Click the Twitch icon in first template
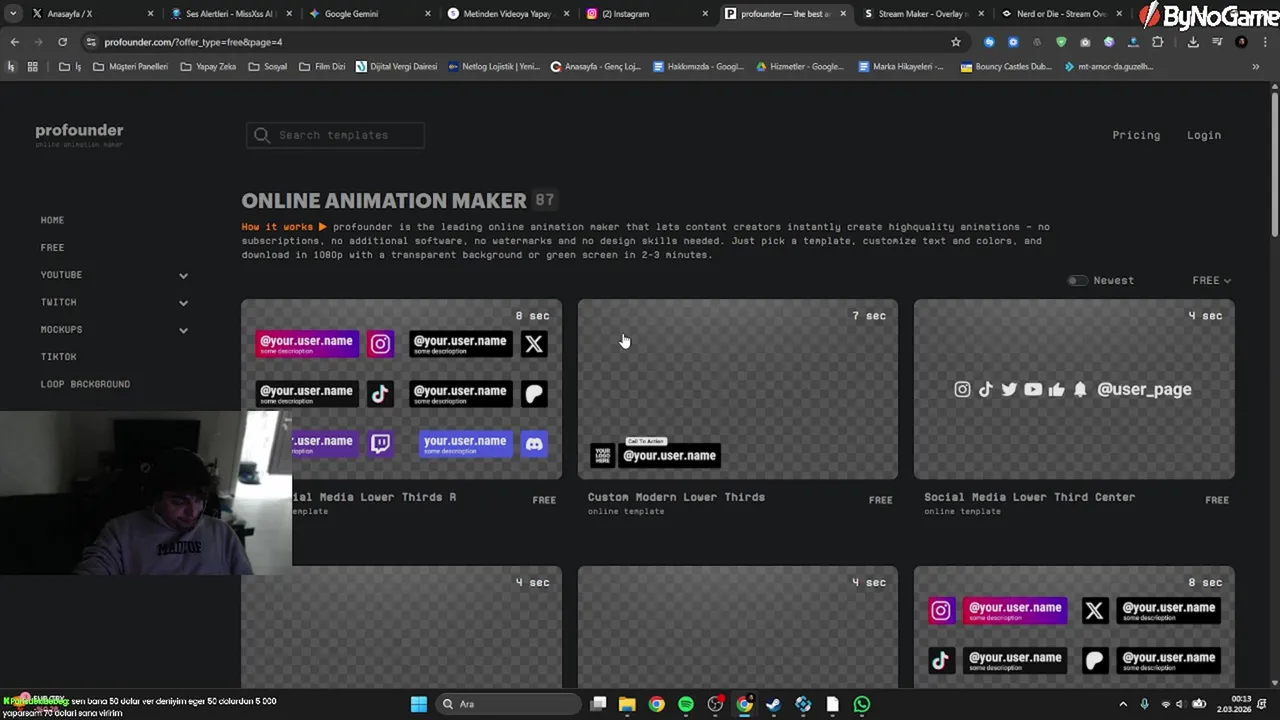Viewport: 1280px width, 720px height. click(x=380, y=444)
